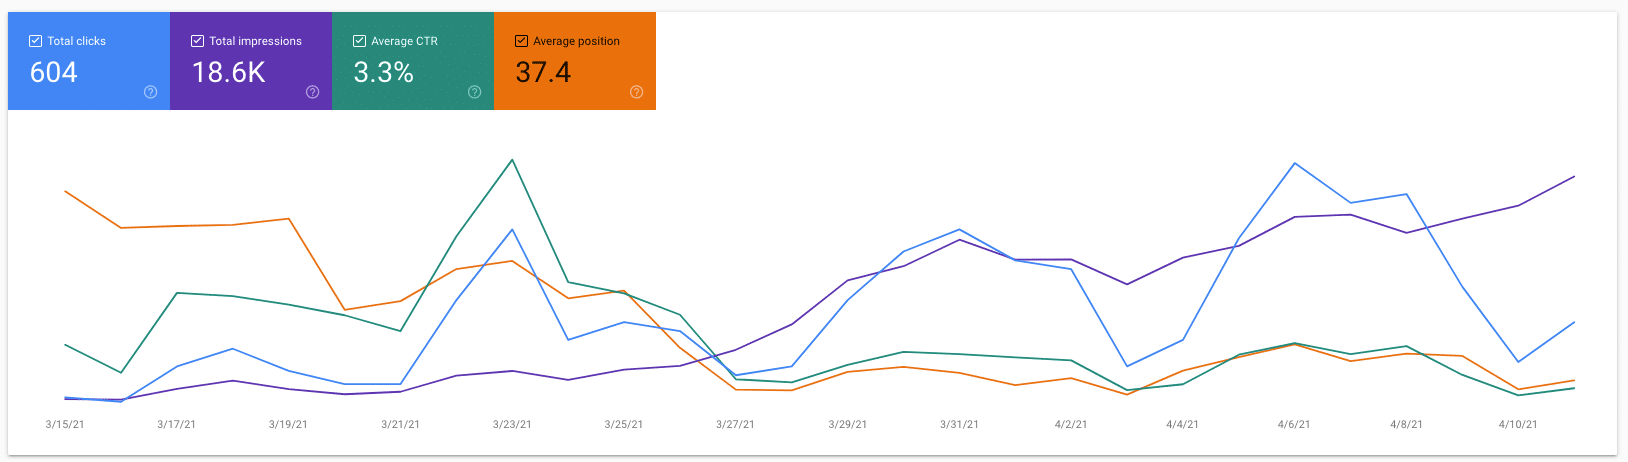Open help icon on Average position card
This screenshot has width=1628, height=462.
(x=637, y=92)
